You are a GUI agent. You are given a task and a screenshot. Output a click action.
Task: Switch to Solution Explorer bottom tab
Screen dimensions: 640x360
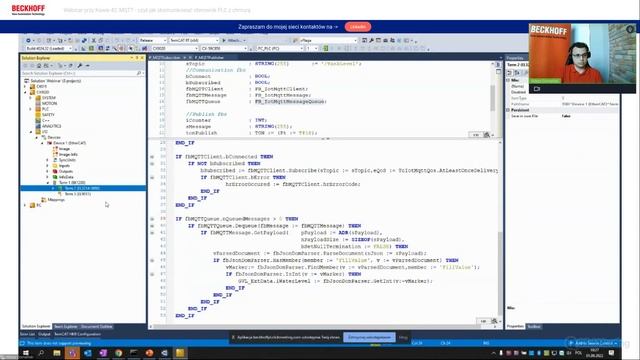(36, 327)
